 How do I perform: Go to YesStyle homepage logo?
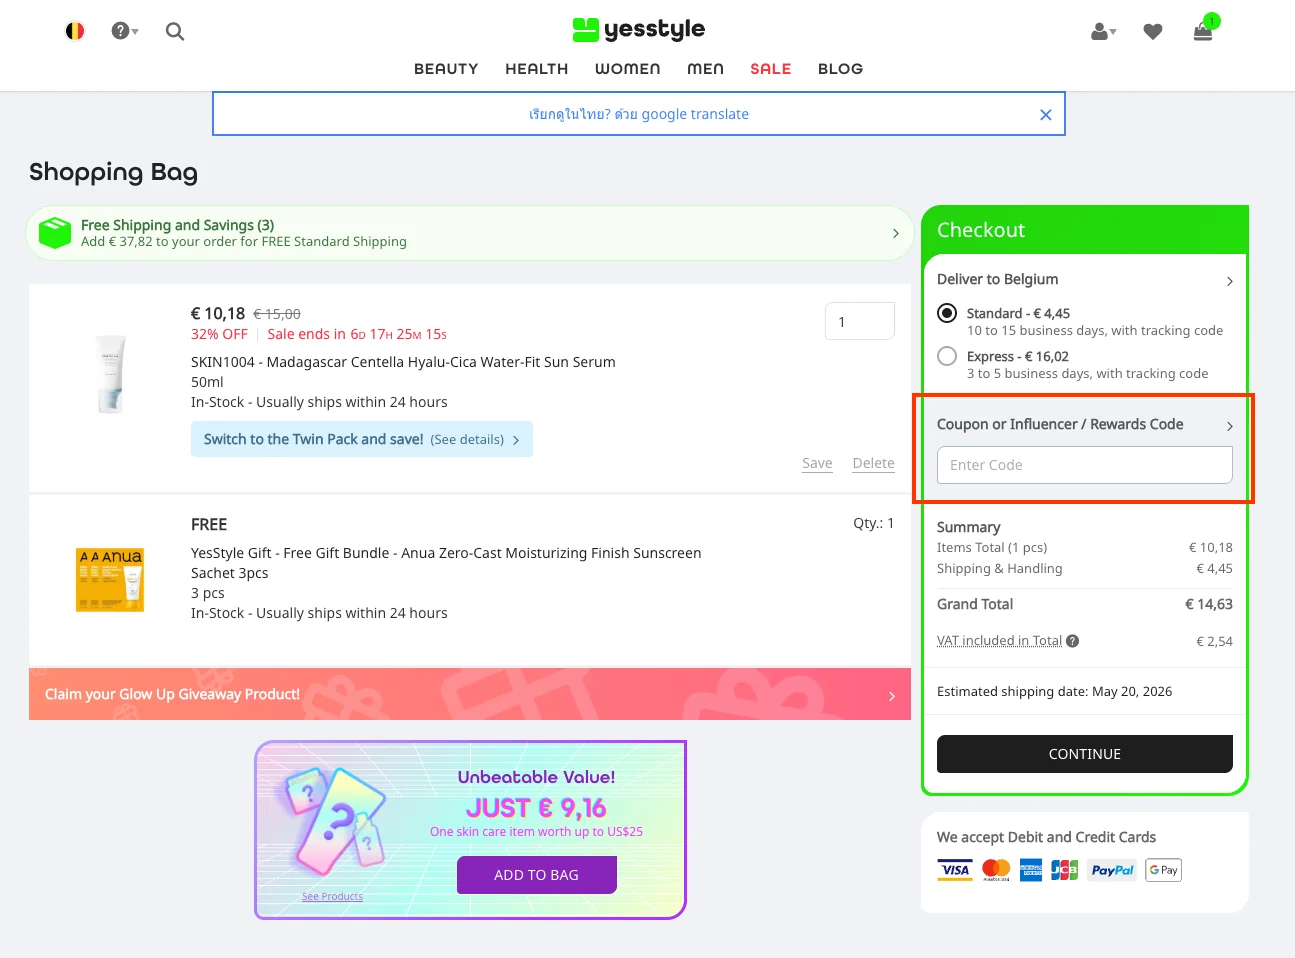(x=639, y=29)
